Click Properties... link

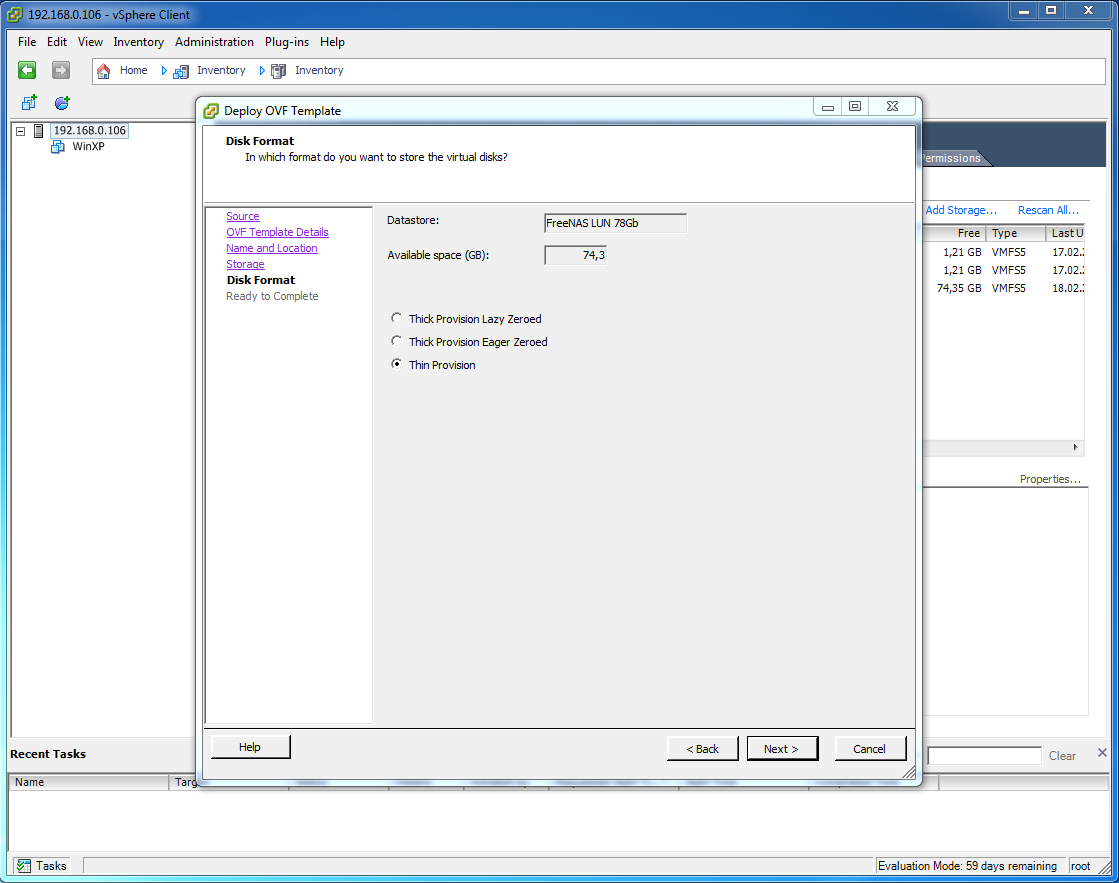click(x=1050, y=479)
